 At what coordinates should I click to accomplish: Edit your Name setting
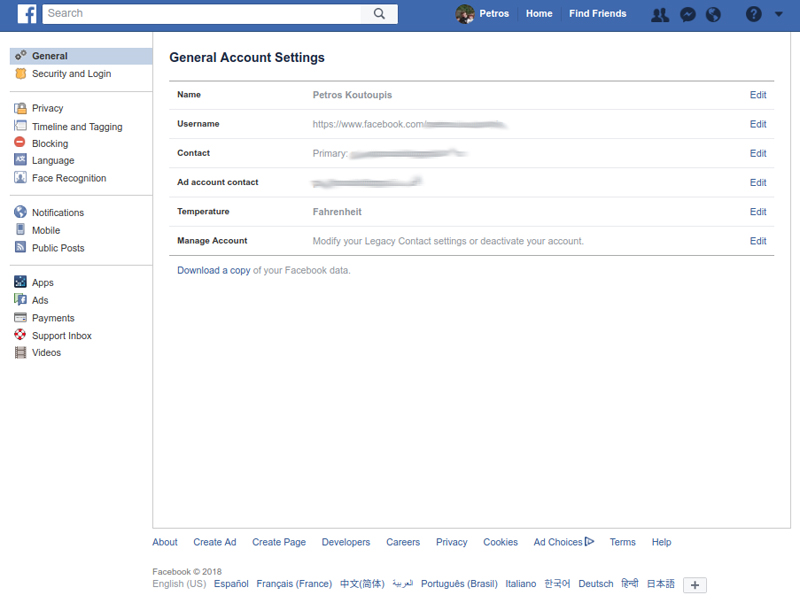(x=758, y=95)
